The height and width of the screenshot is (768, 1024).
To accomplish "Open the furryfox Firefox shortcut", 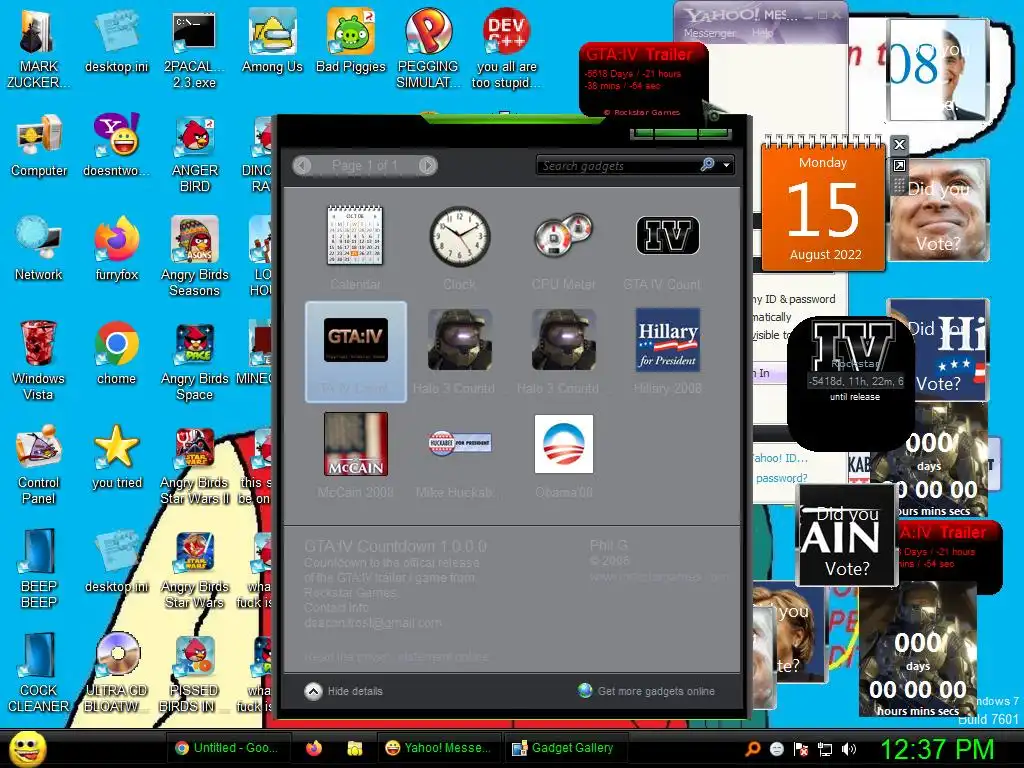I will pos(116,249).
